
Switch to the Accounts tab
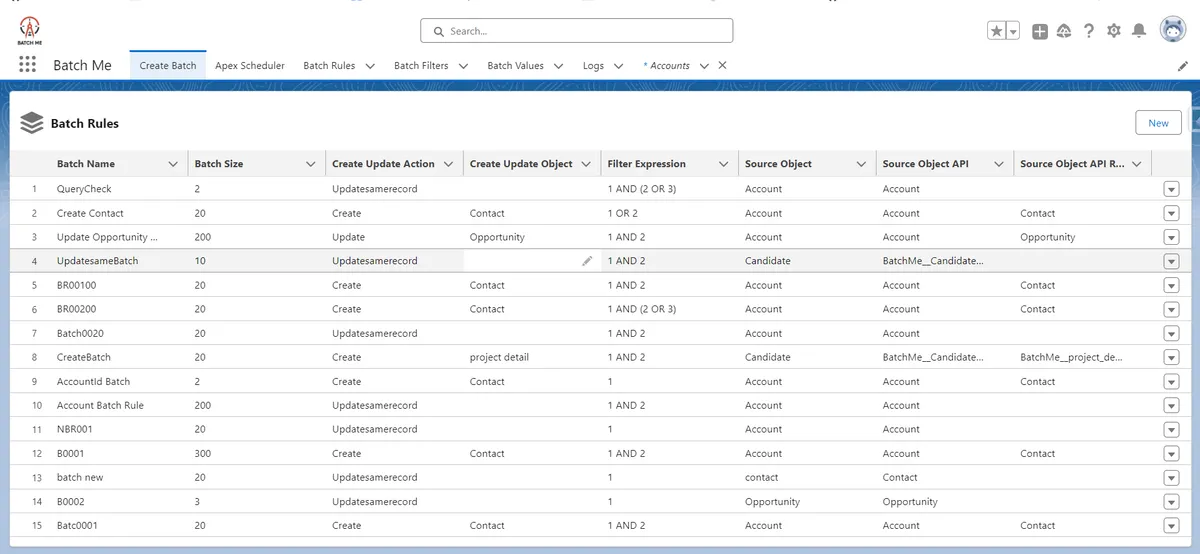tap(666, 65)
